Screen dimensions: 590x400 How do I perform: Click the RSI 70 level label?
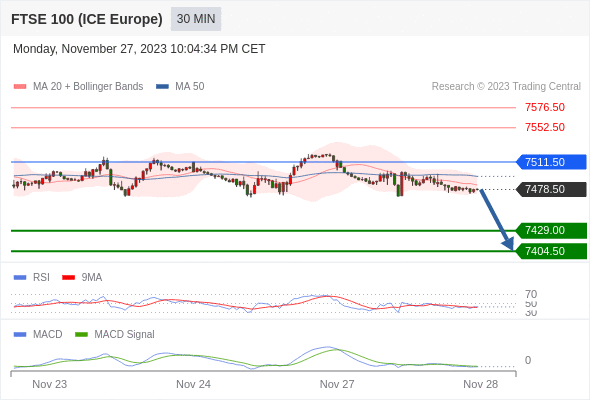[x=531, y=294]
